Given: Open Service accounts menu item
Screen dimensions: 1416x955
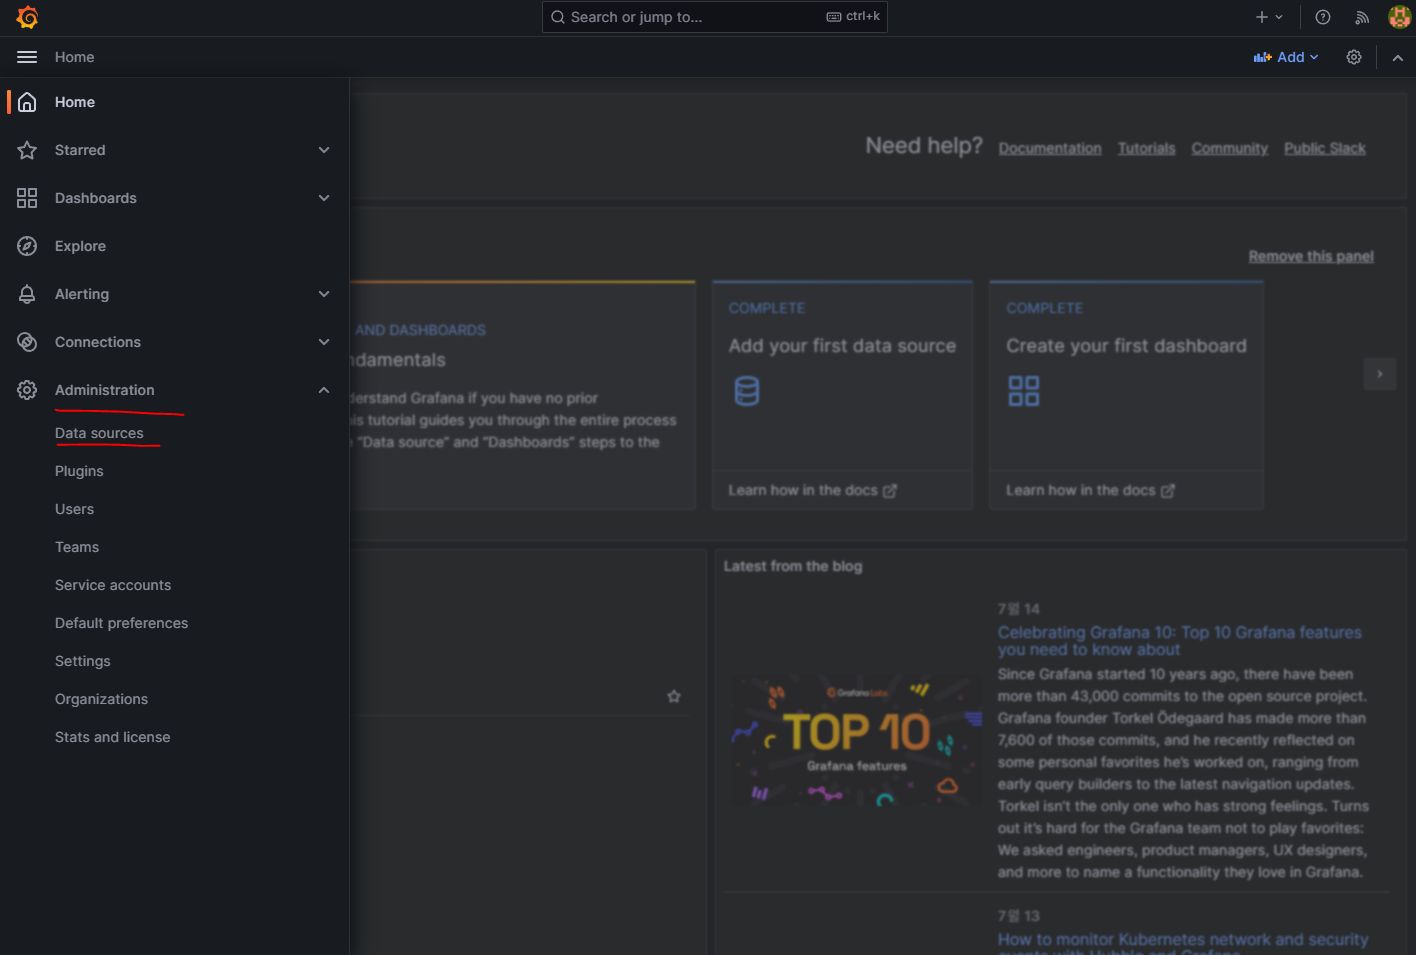Looking at the screenshot, I should tap(113, 585).
